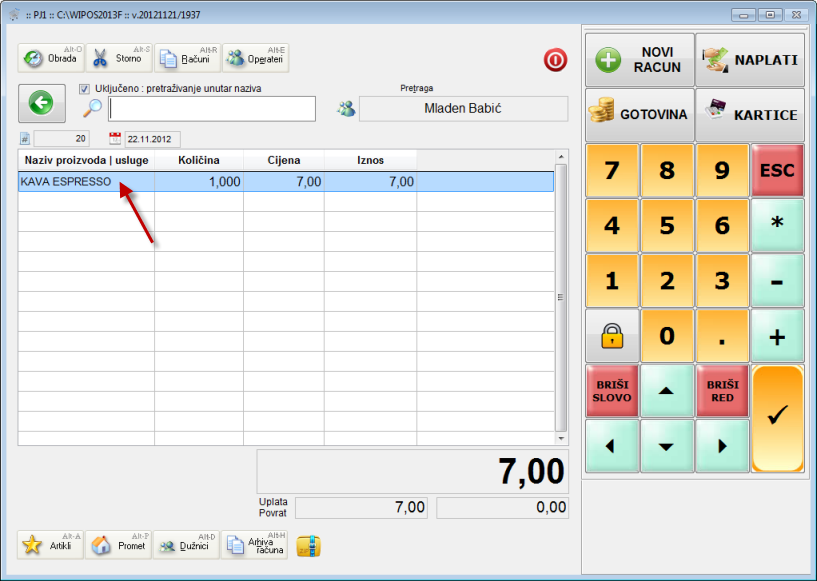
Task: Select GOTOVINA cash payment
Action: [x=637, y=114]
